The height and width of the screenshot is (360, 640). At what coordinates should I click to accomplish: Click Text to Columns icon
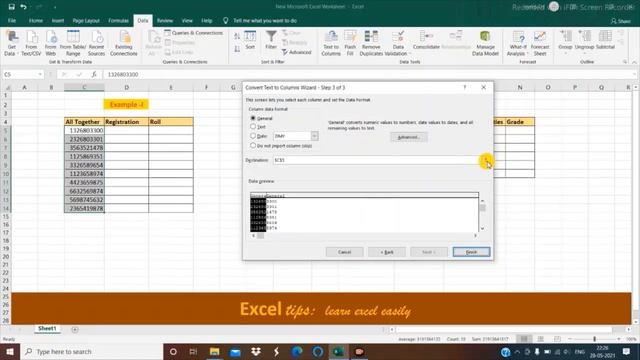pyautogui.click(x=331, y=43)
